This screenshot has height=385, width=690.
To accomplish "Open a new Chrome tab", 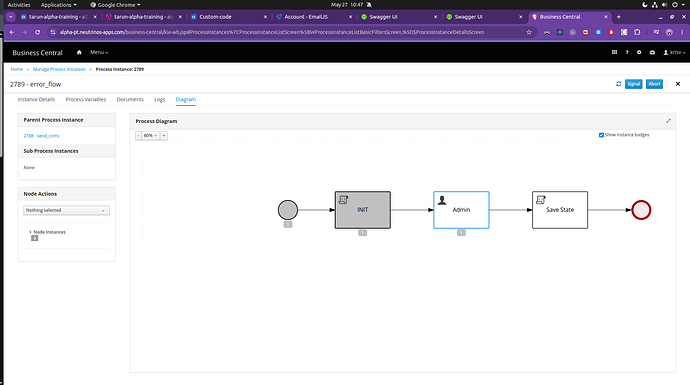I will [x=618, y=17].
